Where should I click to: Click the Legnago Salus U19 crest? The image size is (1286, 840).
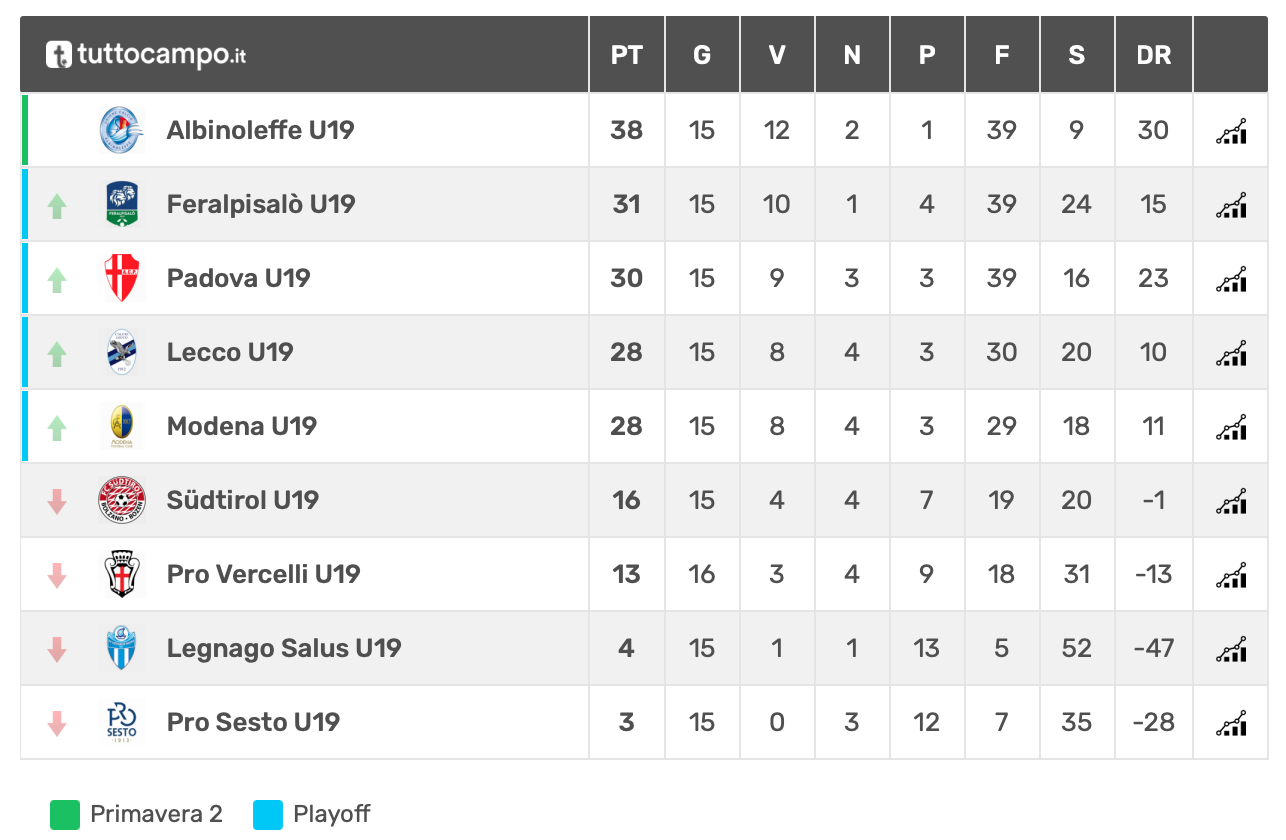tap(122, 648)
